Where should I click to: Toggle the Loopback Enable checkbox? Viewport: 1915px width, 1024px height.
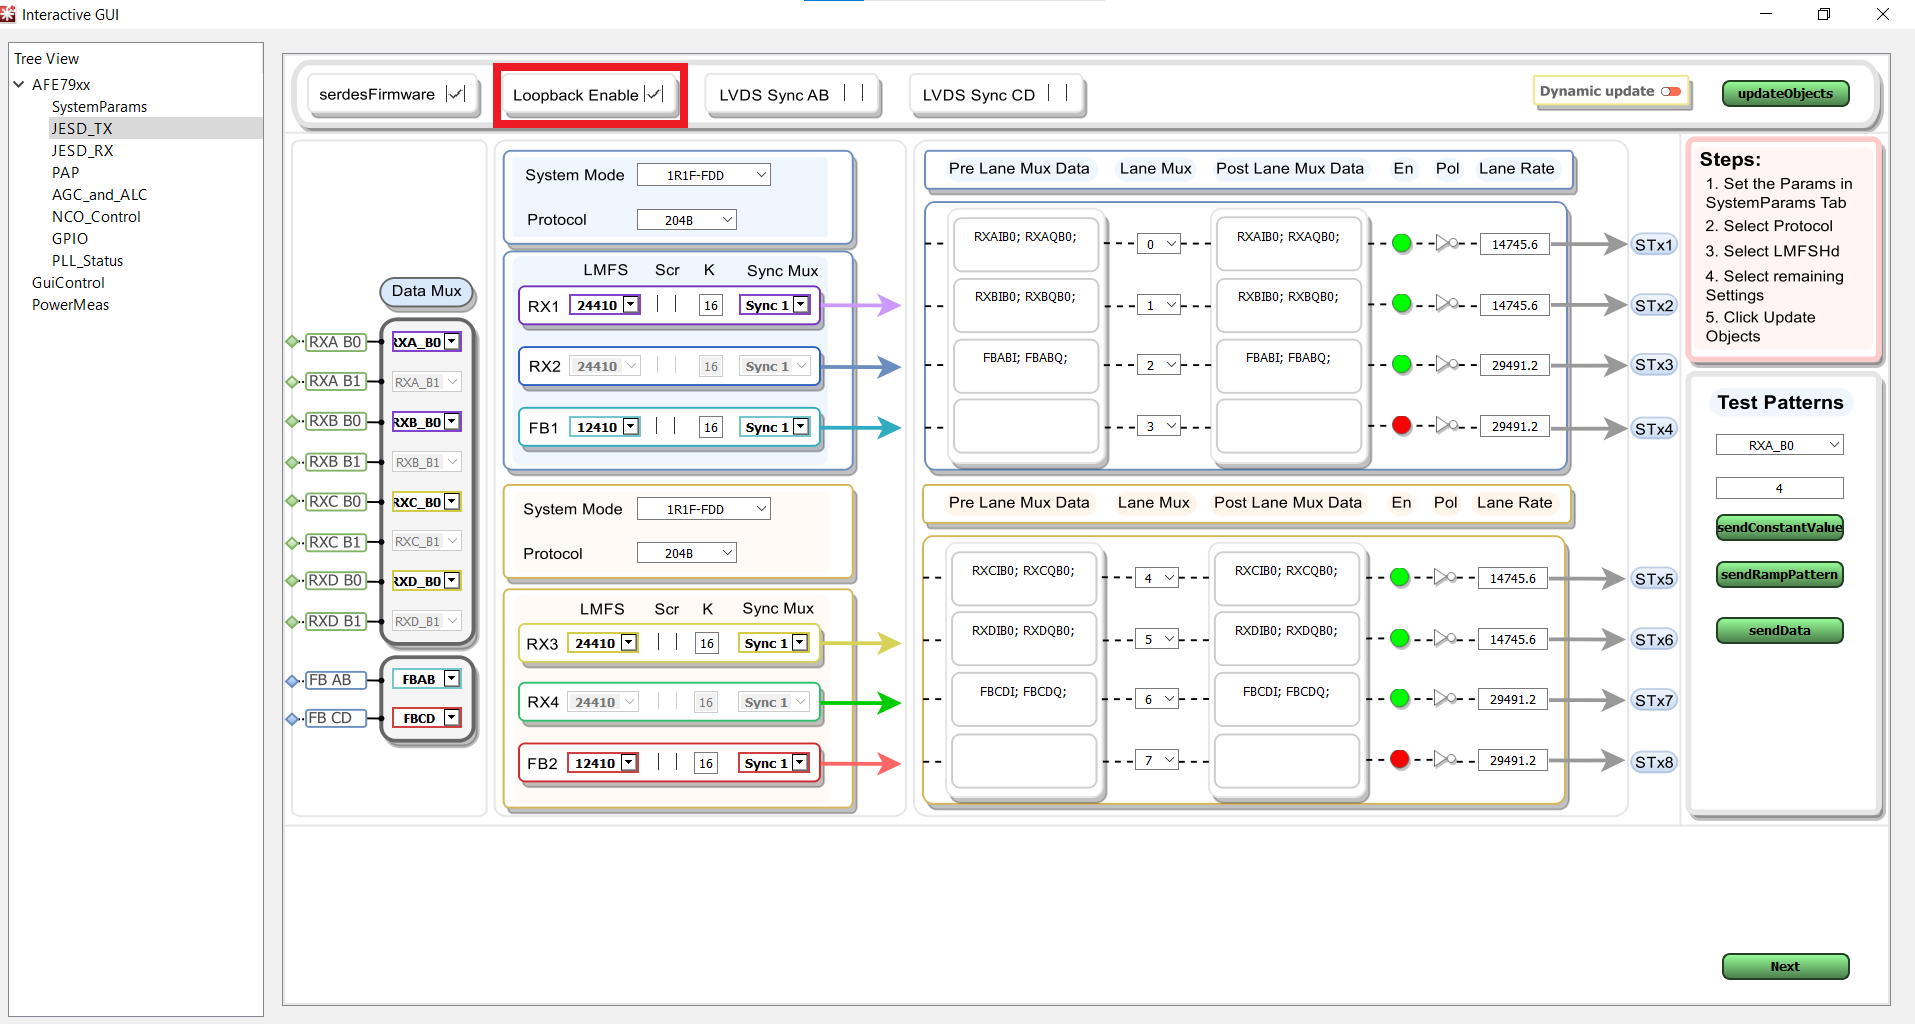coord(654,94)
